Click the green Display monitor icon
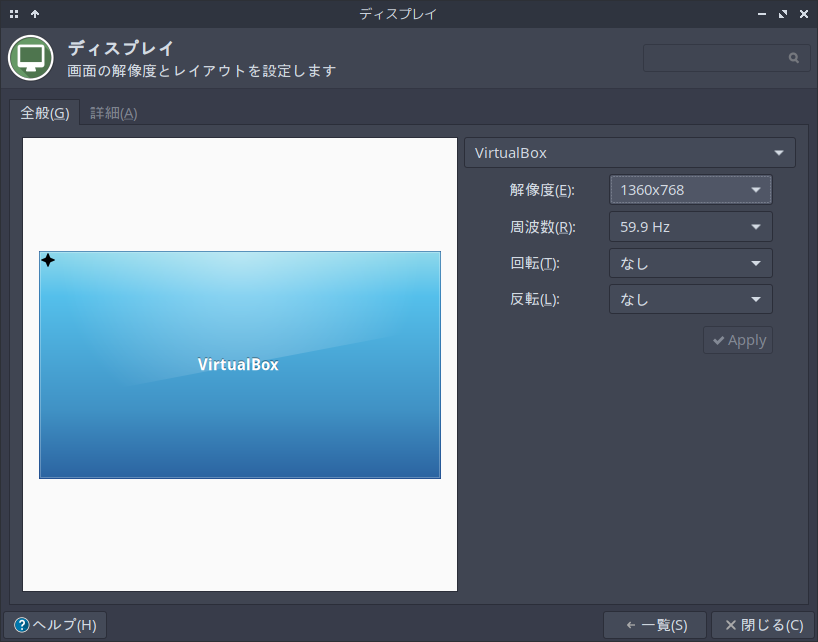The image size is (818, 642). 31,57
